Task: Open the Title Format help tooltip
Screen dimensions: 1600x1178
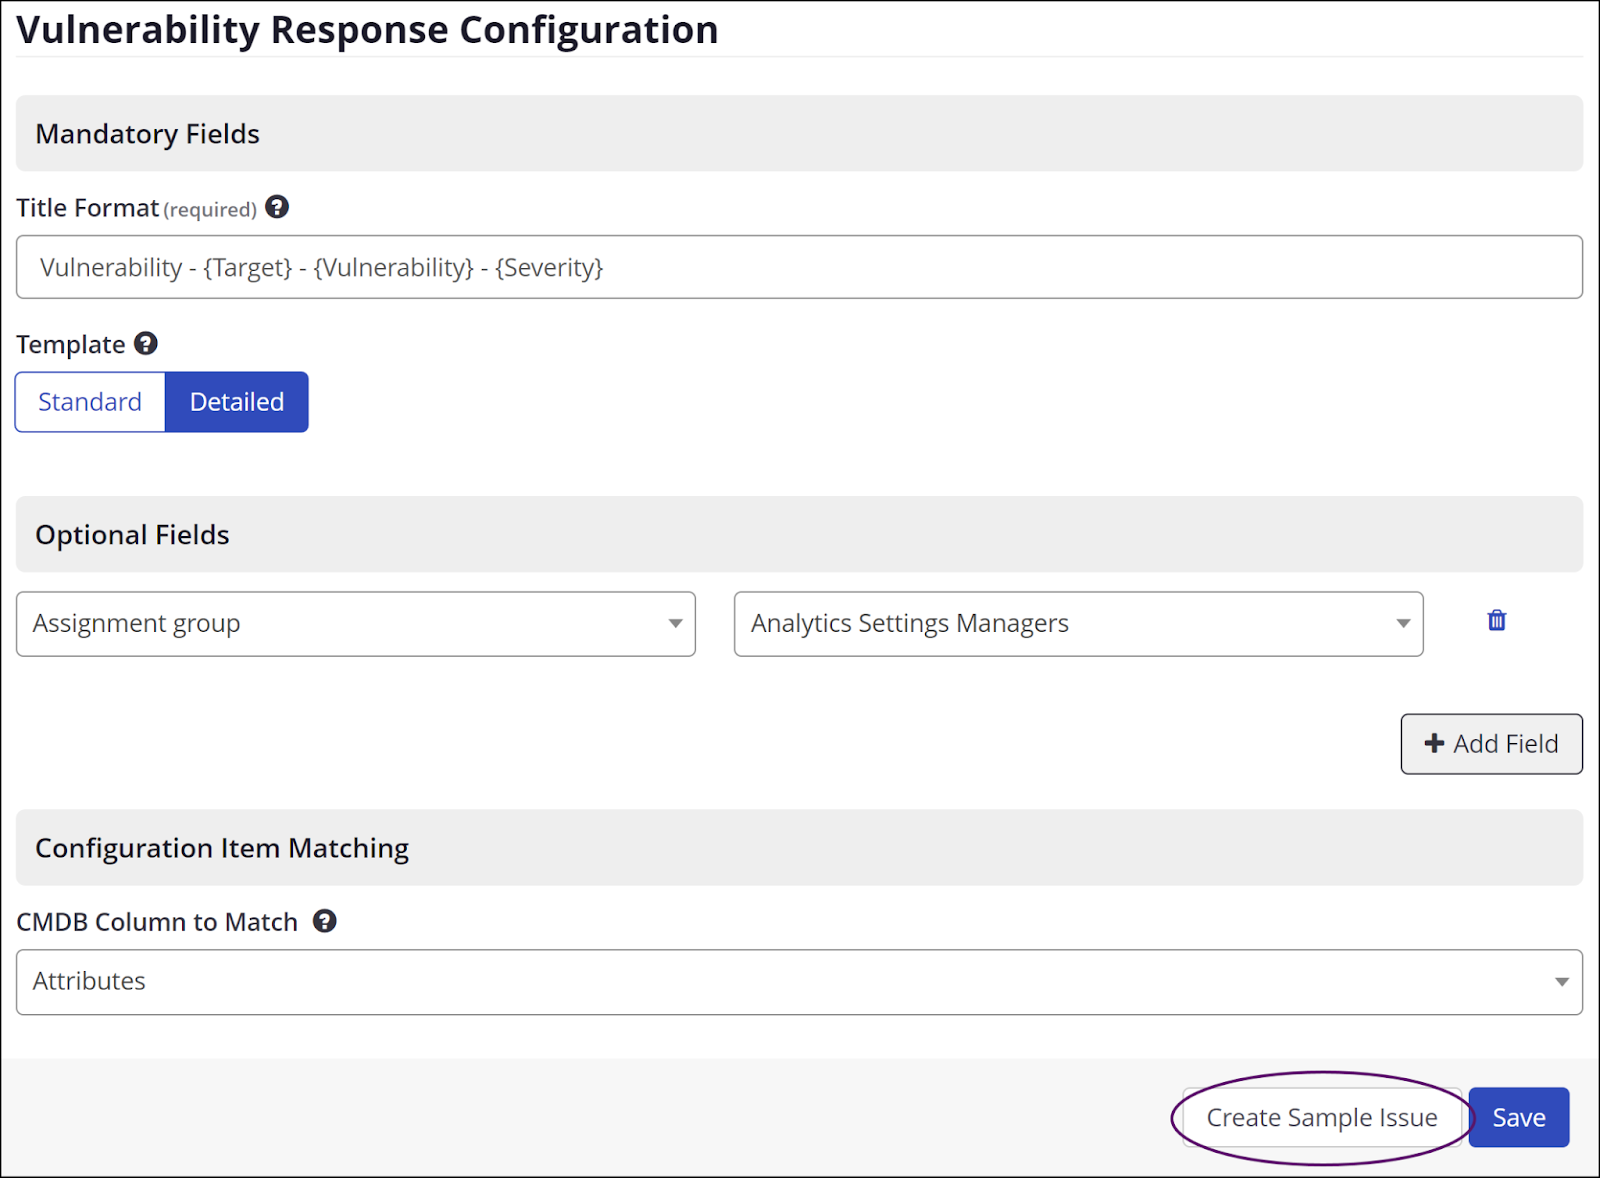Action: [277, 207]
